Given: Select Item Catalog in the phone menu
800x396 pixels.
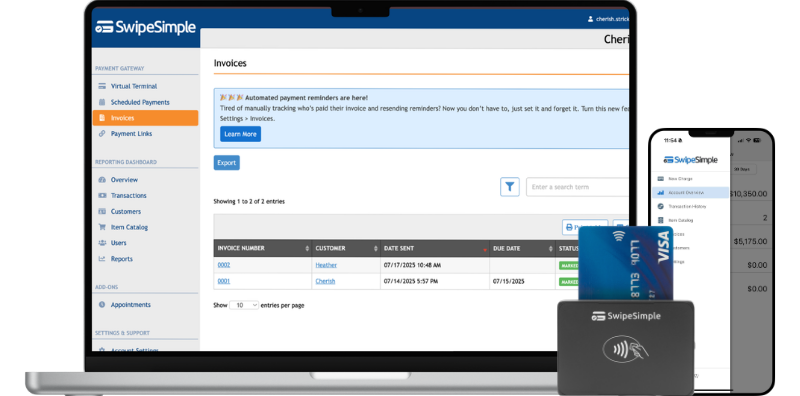Looking at the screenshot, I should (681, 220).
